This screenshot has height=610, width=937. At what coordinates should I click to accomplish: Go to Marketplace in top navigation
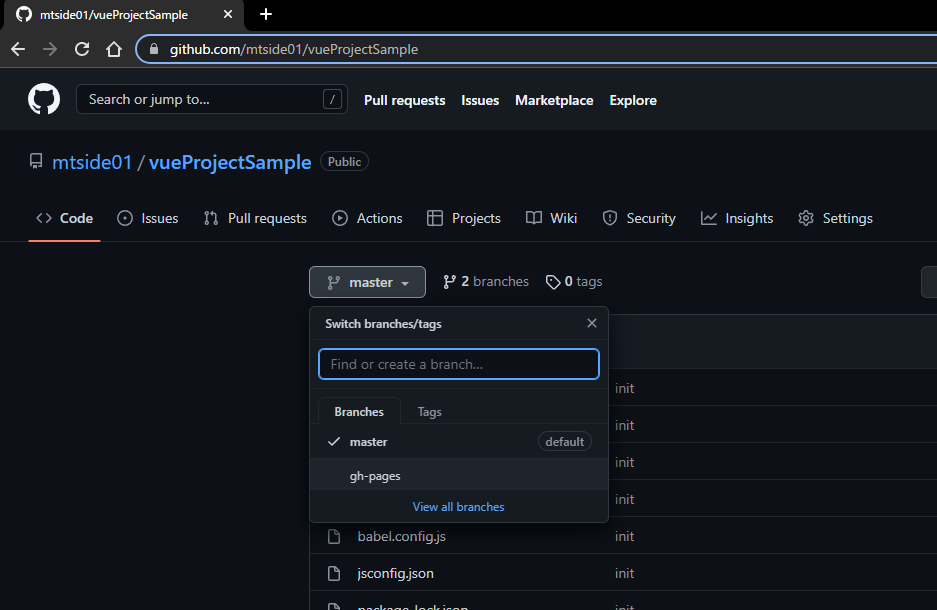554,100
